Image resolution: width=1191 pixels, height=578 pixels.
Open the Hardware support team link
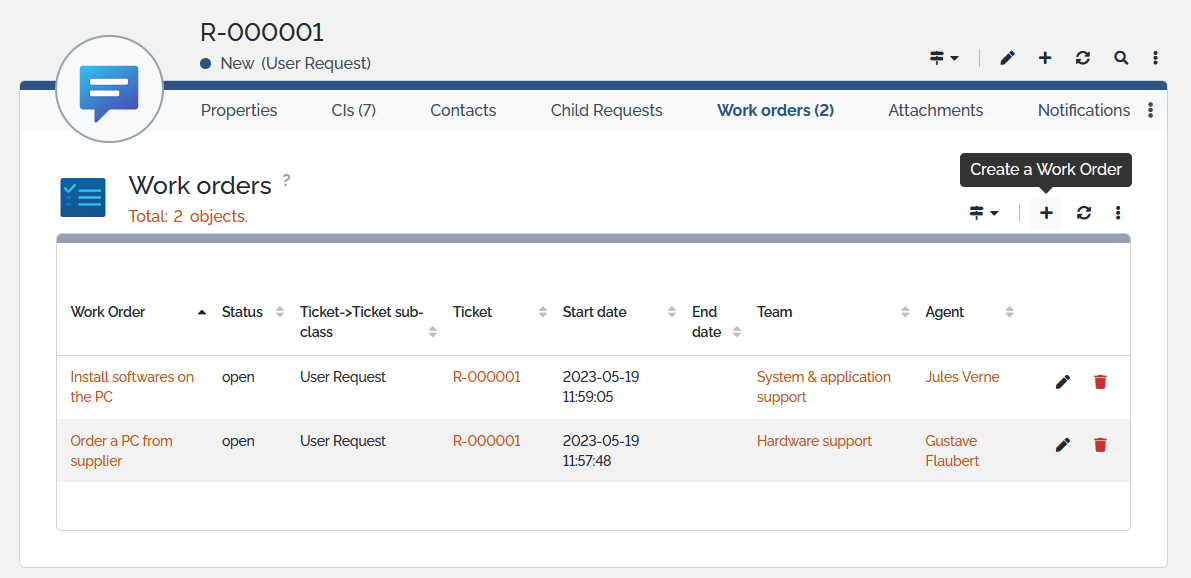(x=814, y=441)
